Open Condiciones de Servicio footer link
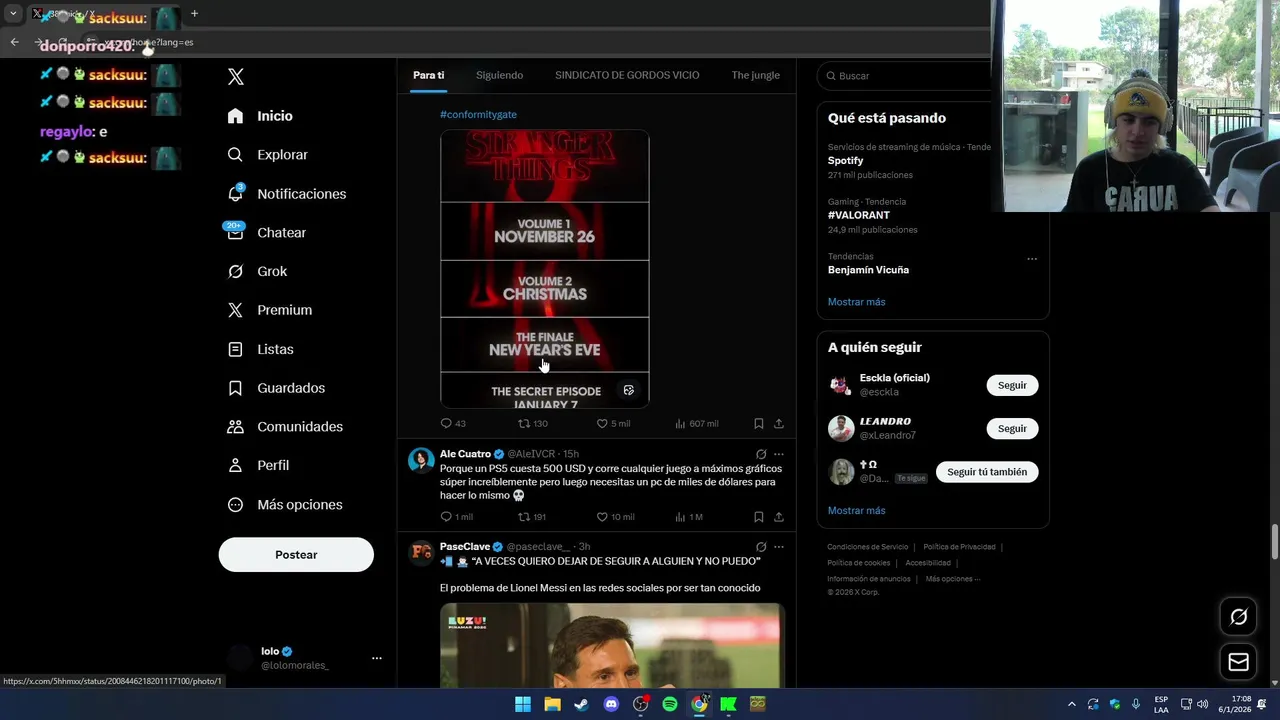 click(868, 547)
